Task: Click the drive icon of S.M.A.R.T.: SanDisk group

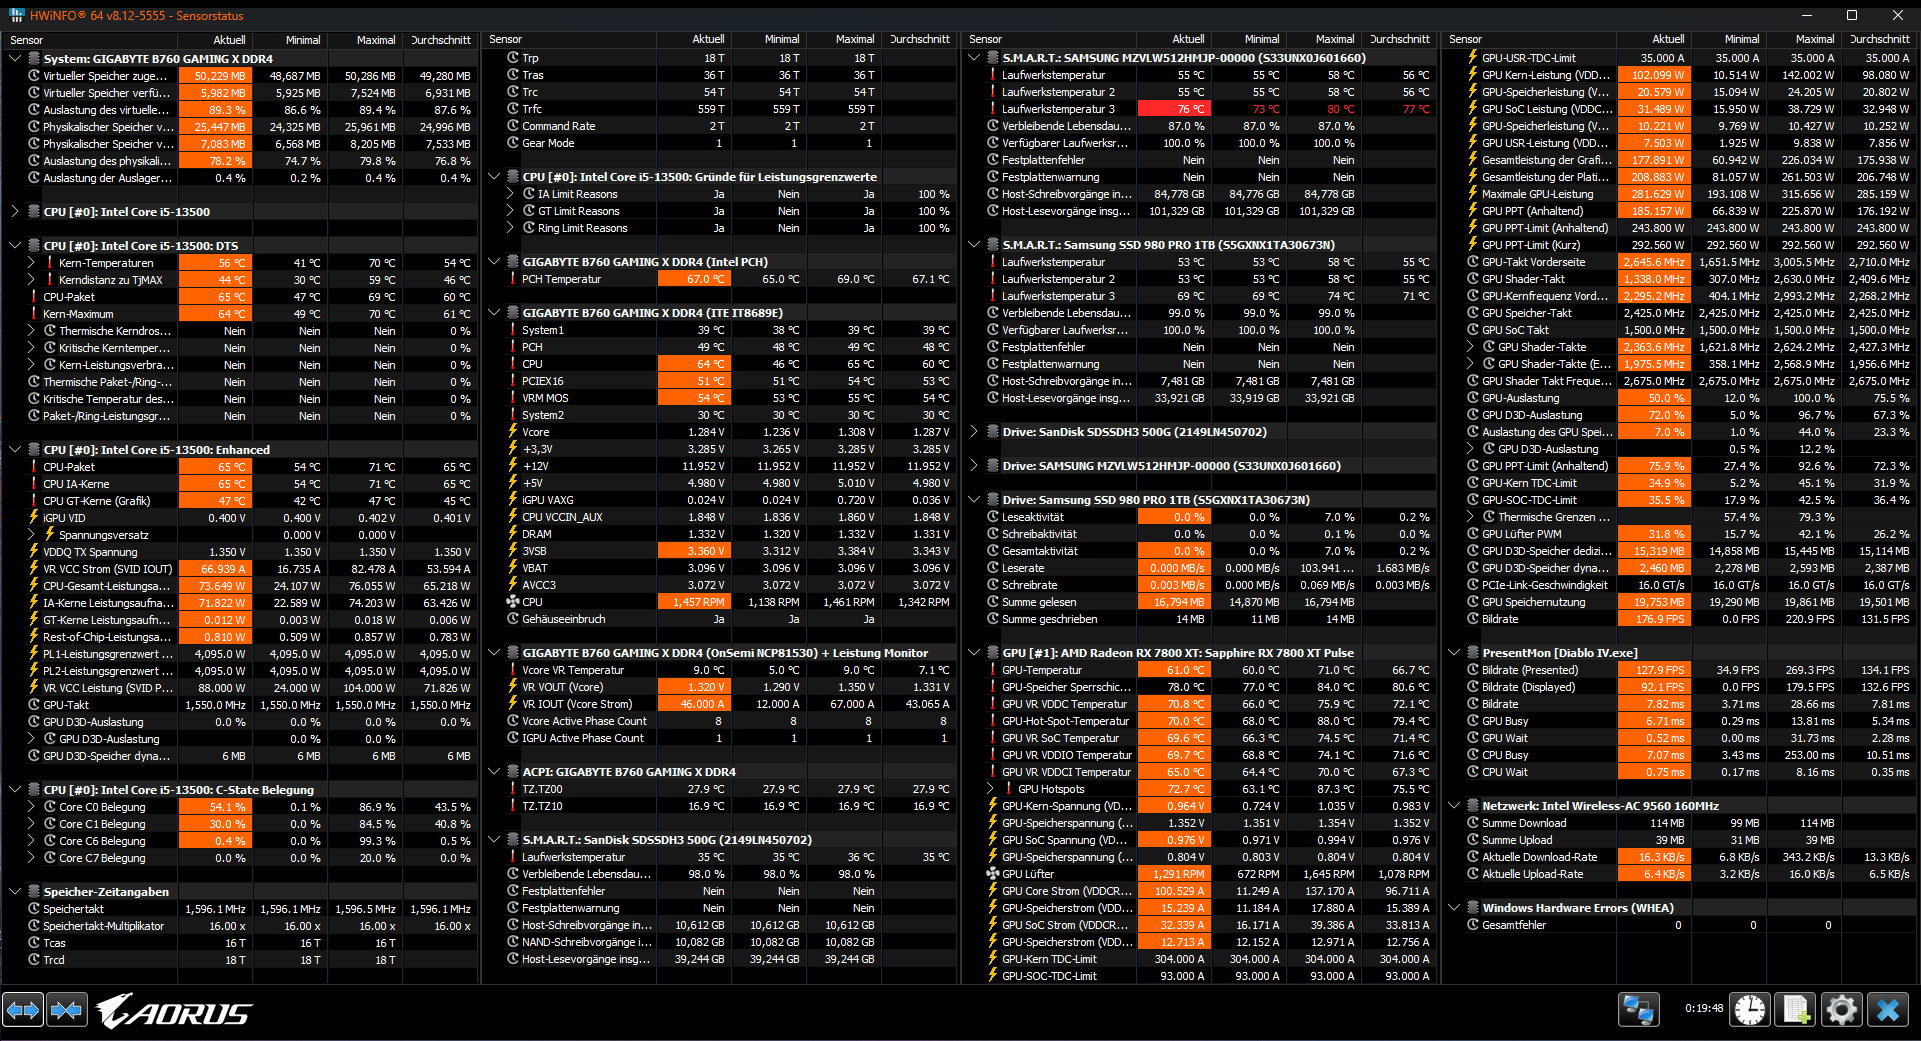Action: pos(513,840)
